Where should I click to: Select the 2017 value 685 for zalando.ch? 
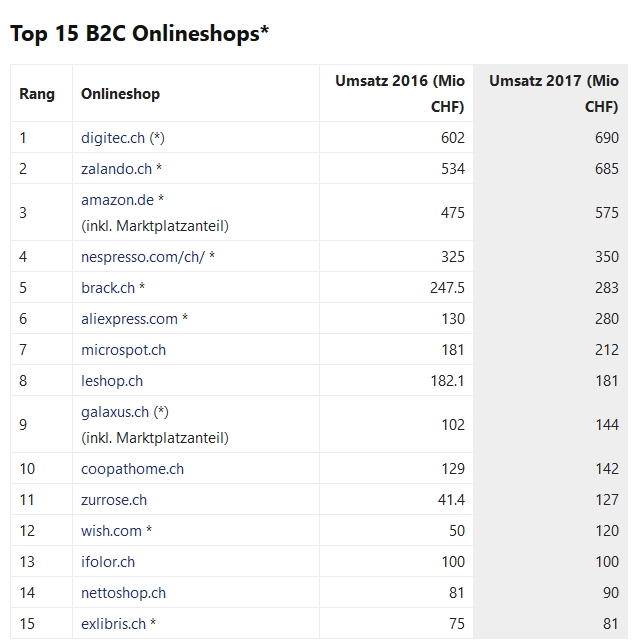tap(607, 169)
